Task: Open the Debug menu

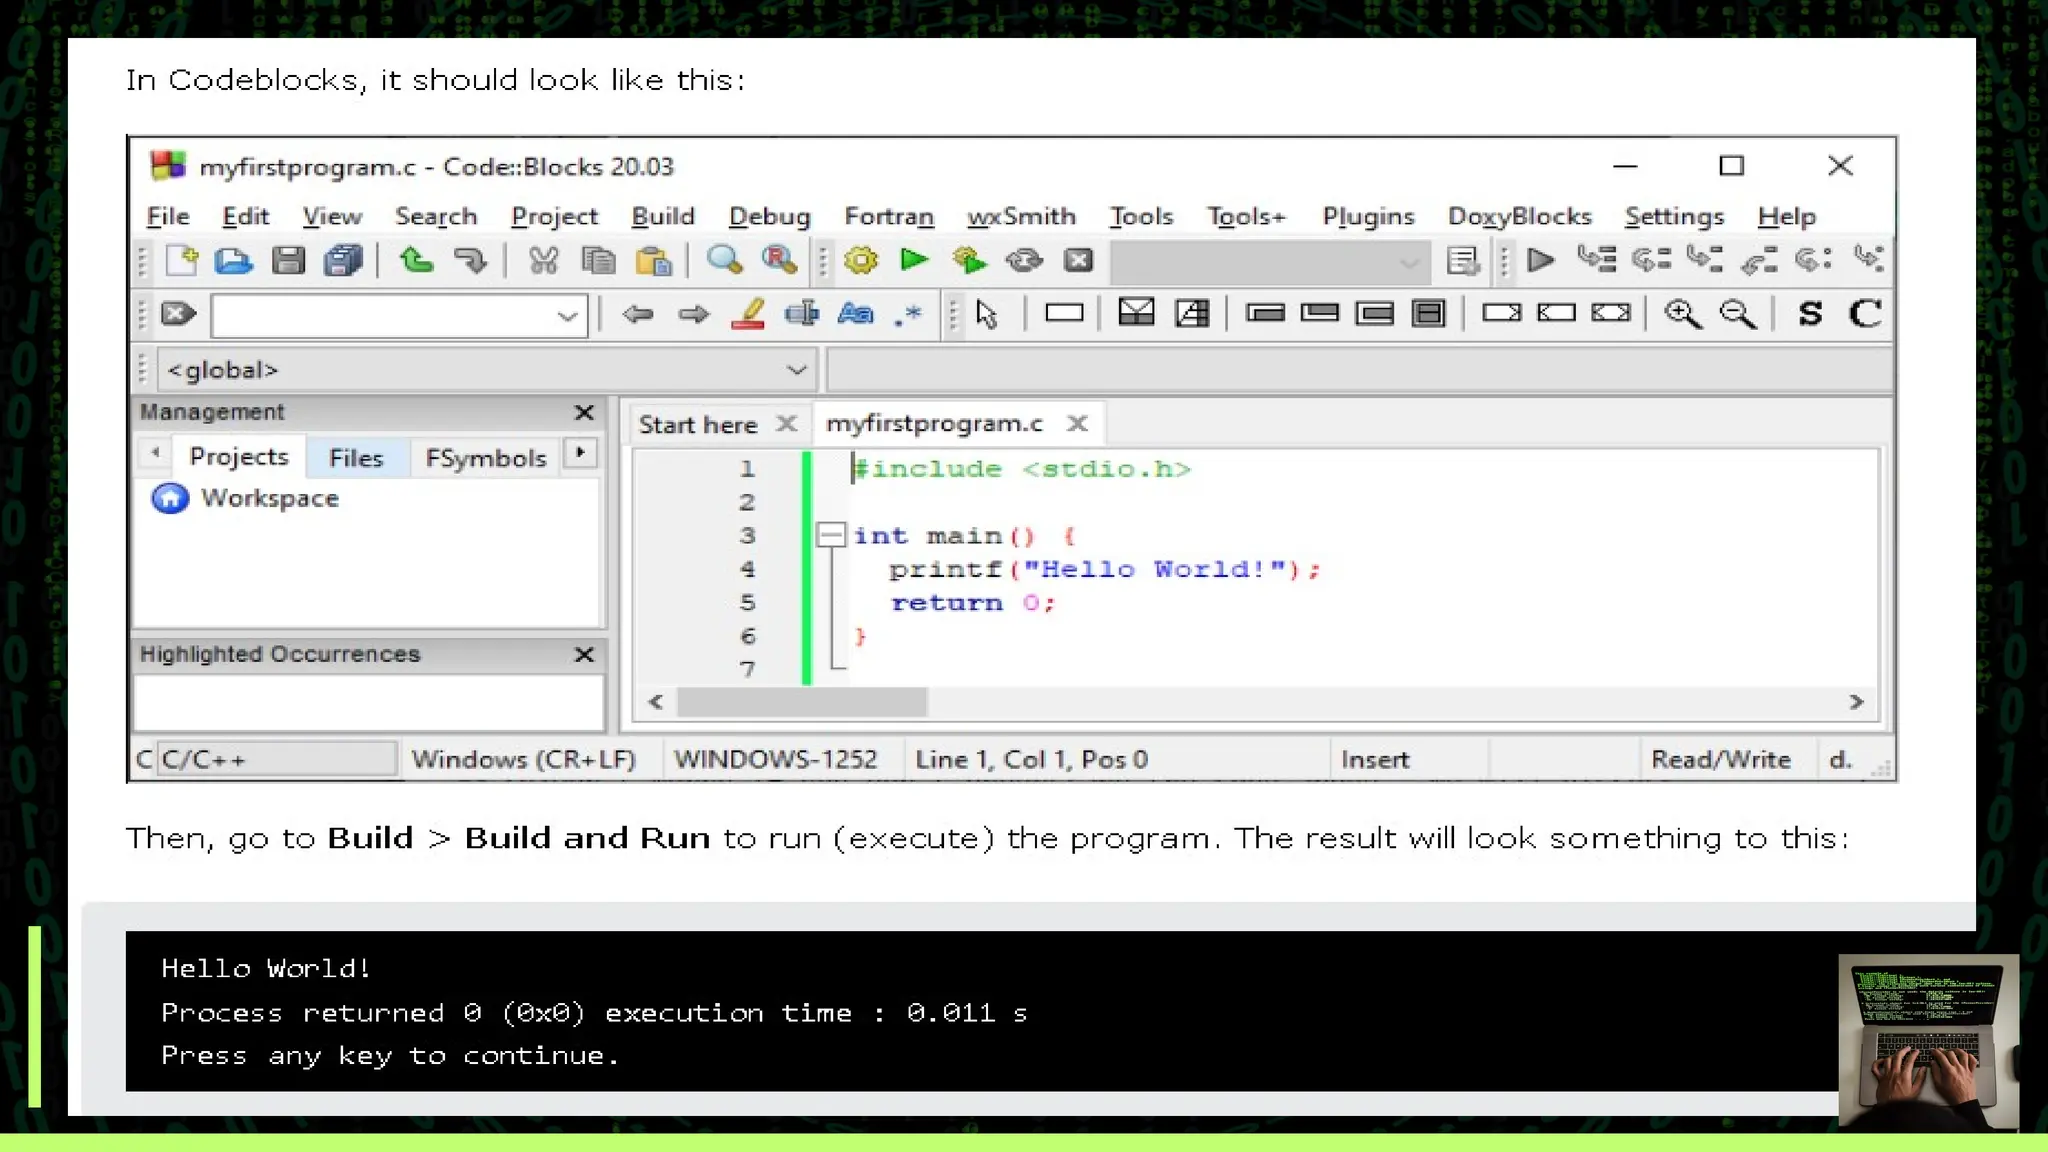Action: click(769, 216)
